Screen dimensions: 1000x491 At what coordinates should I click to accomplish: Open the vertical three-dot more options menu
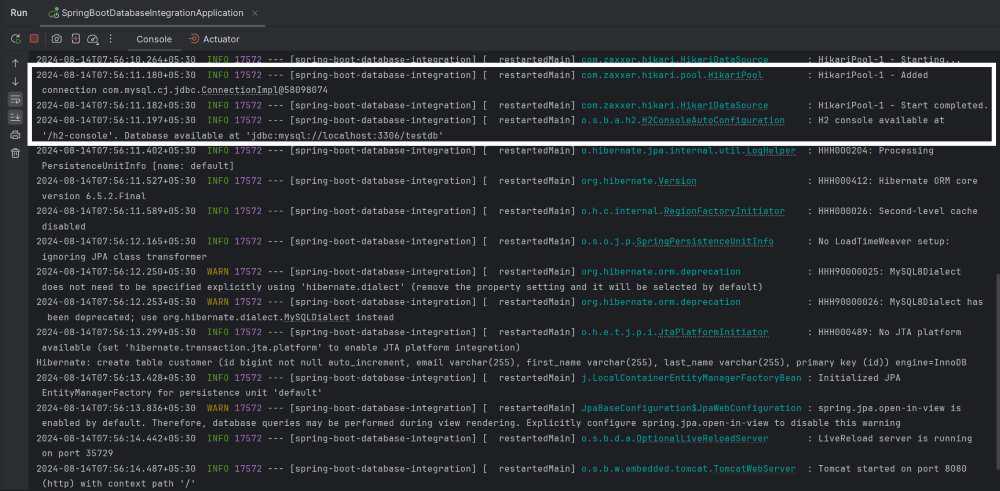tap(110, 39)
